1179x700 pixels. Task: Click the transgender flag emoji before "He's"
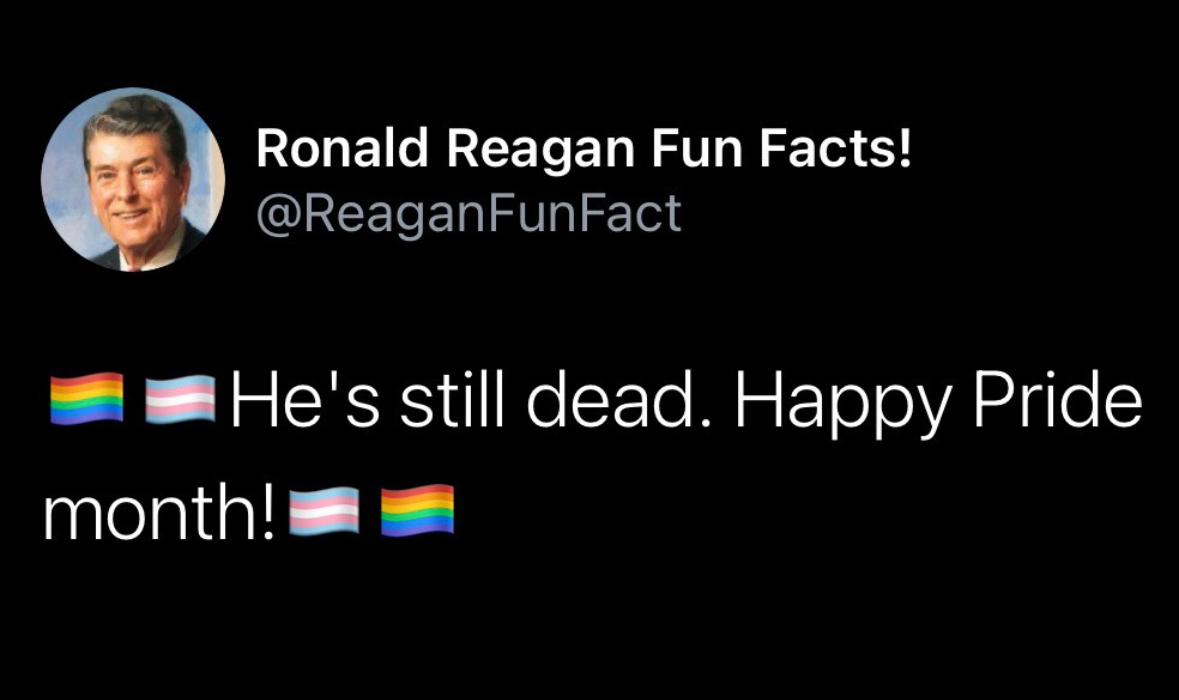[x=181, y=401]
